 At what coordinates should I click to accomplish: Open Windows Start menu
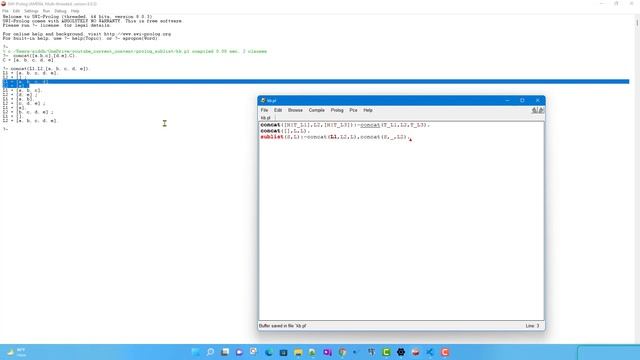(x=196, y=352)
